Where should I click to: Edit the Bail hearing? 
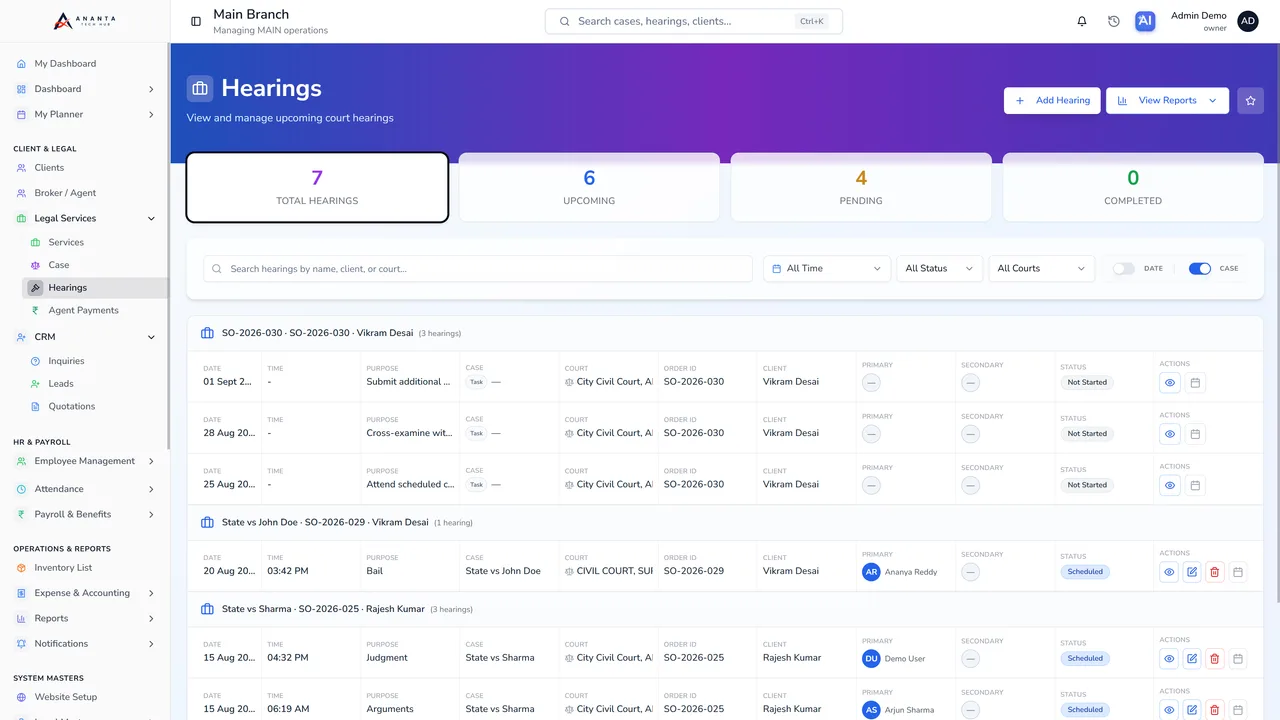(1192, 572)
